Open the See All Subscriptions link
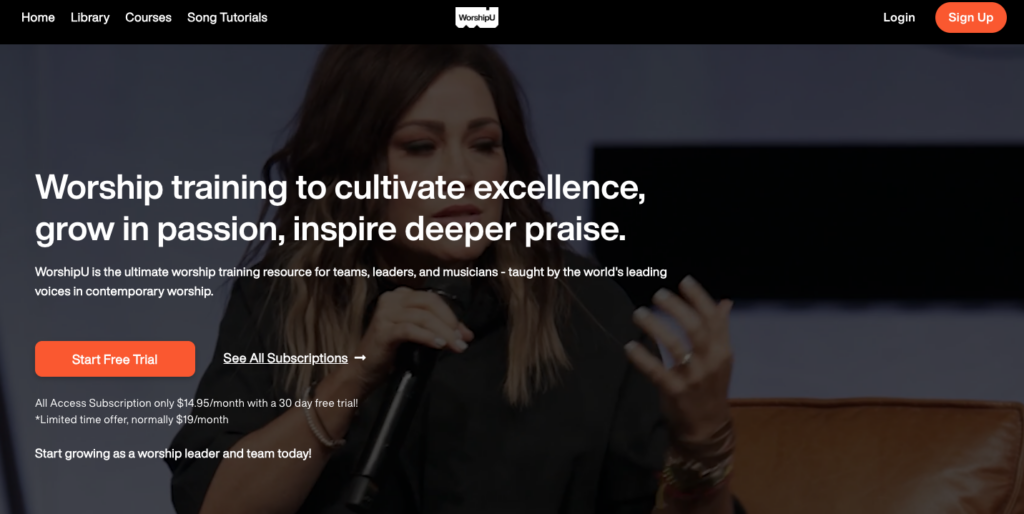 (x=285, y=358)
